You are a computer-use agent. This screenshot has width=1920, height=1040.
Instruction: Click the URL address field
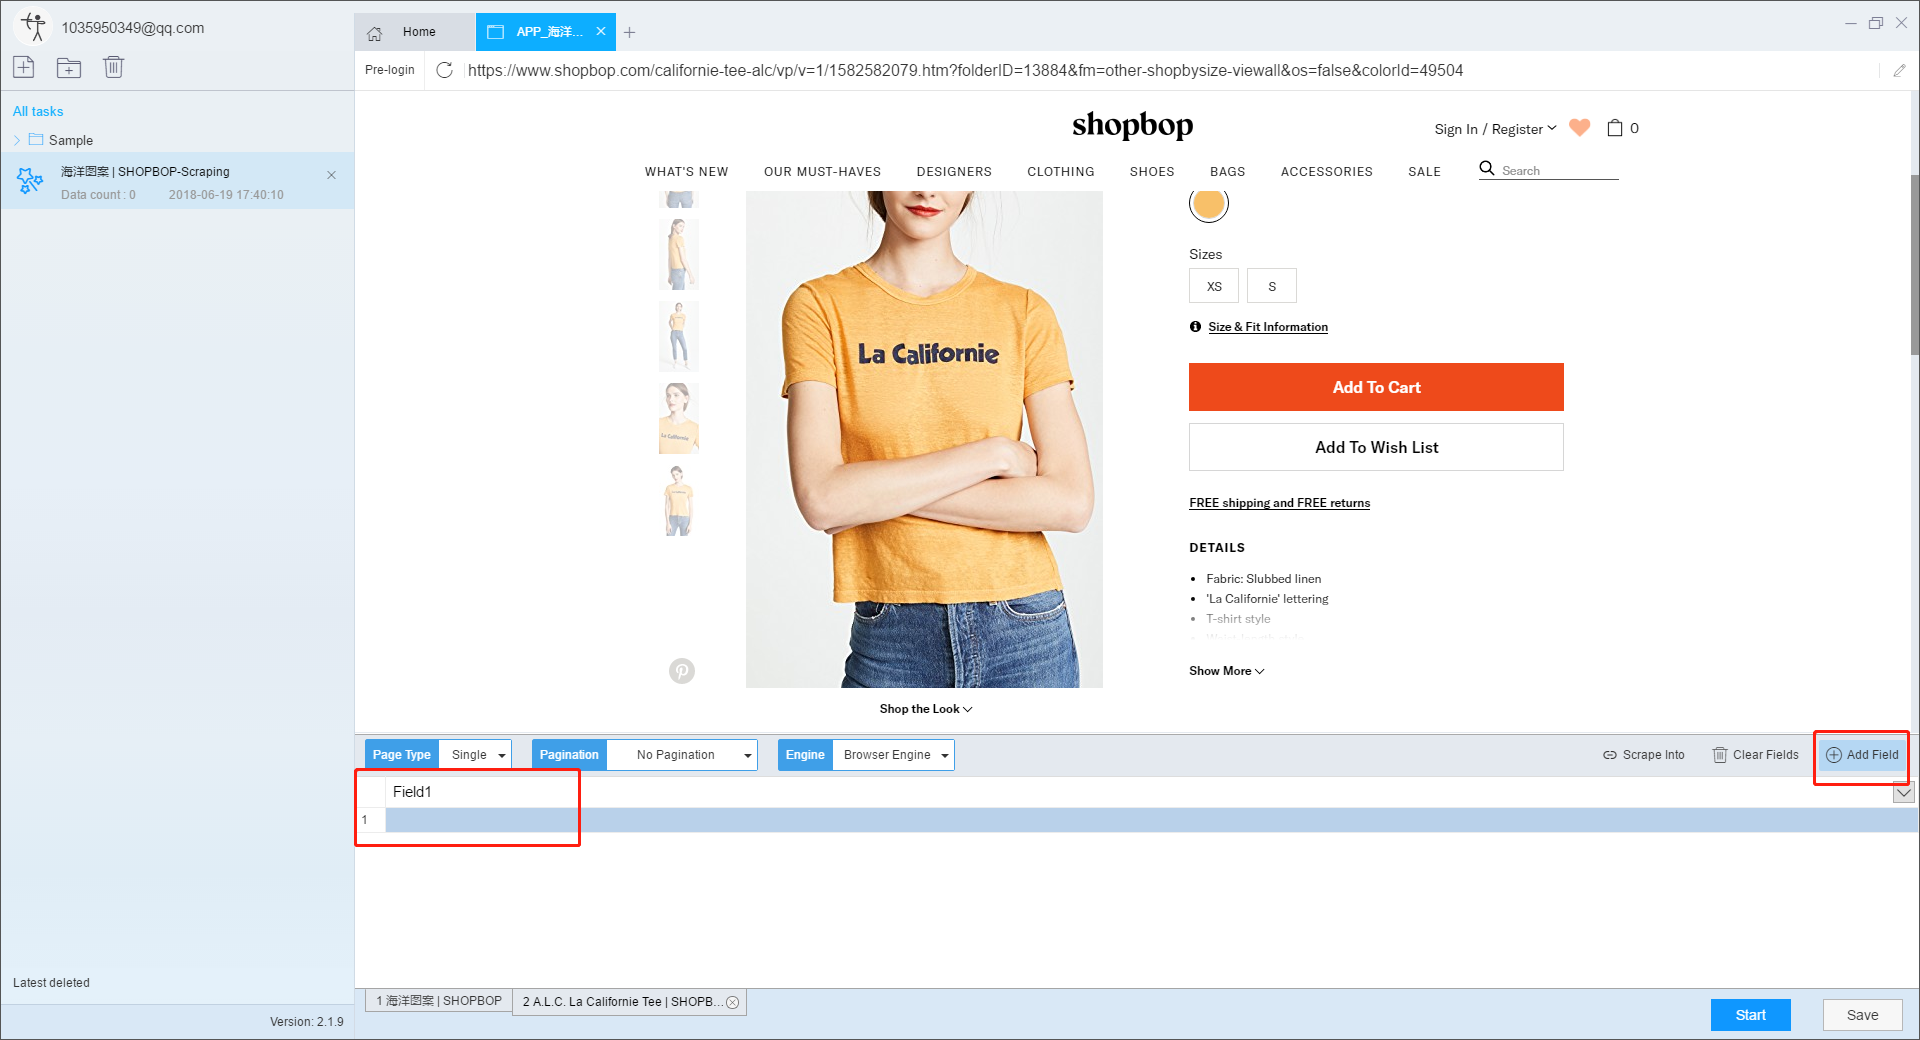1170,70
